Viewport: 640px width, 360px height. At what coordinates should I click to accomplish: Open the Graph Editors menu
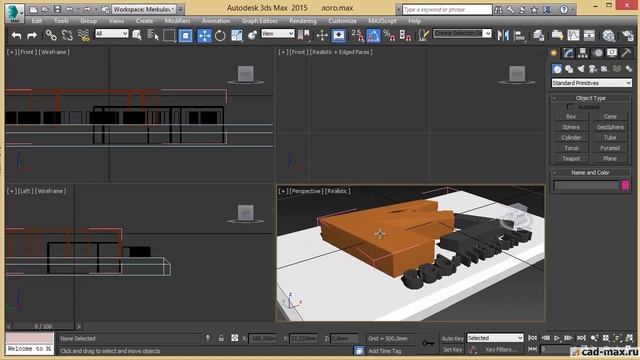pyautogui.click(x=260, y=21)
